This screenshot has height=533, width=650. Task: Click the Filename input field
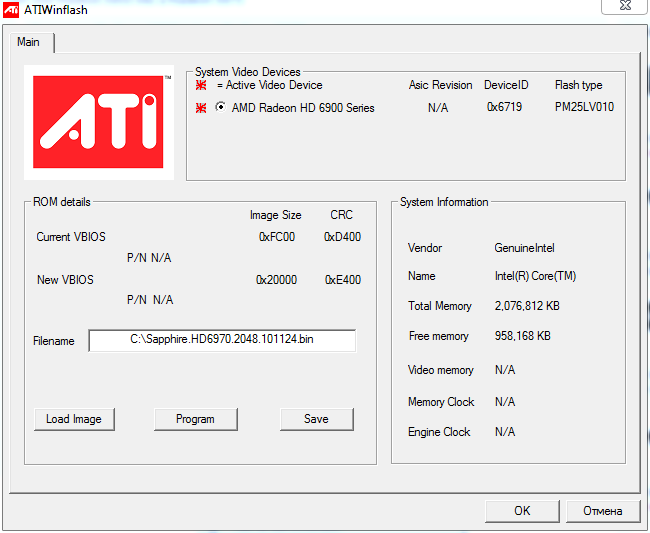(x=222, y=340)
